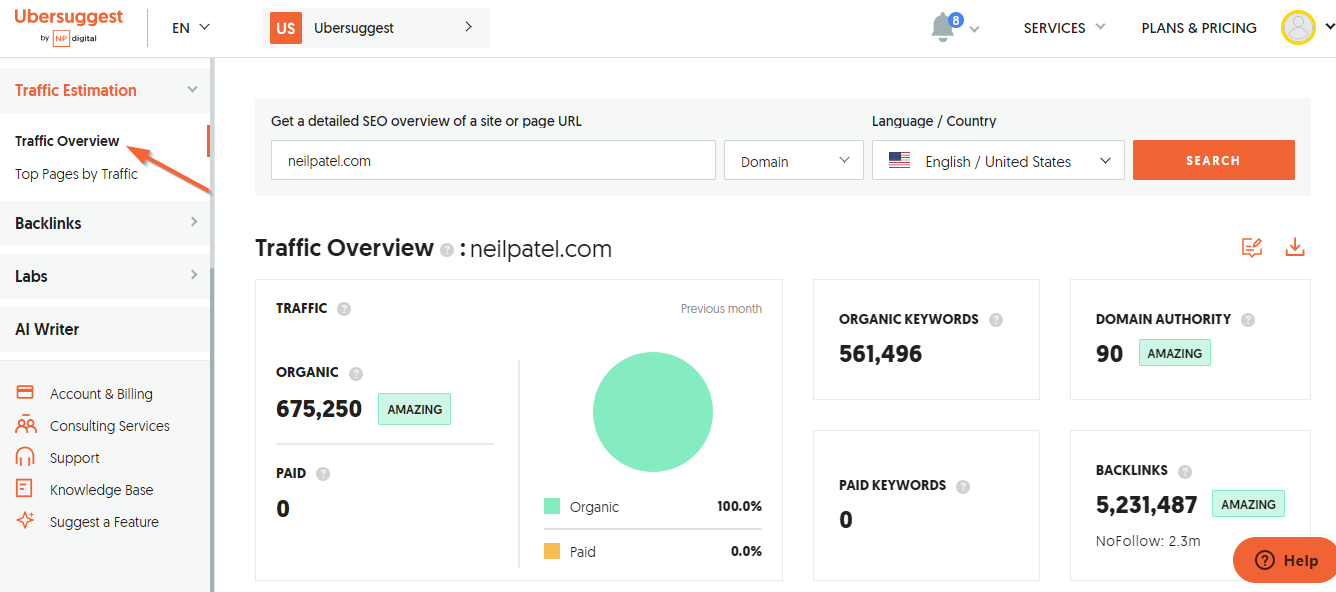Open the AI Writer menu item
This screenshot has width=1336, height=592.
[47, 329]
